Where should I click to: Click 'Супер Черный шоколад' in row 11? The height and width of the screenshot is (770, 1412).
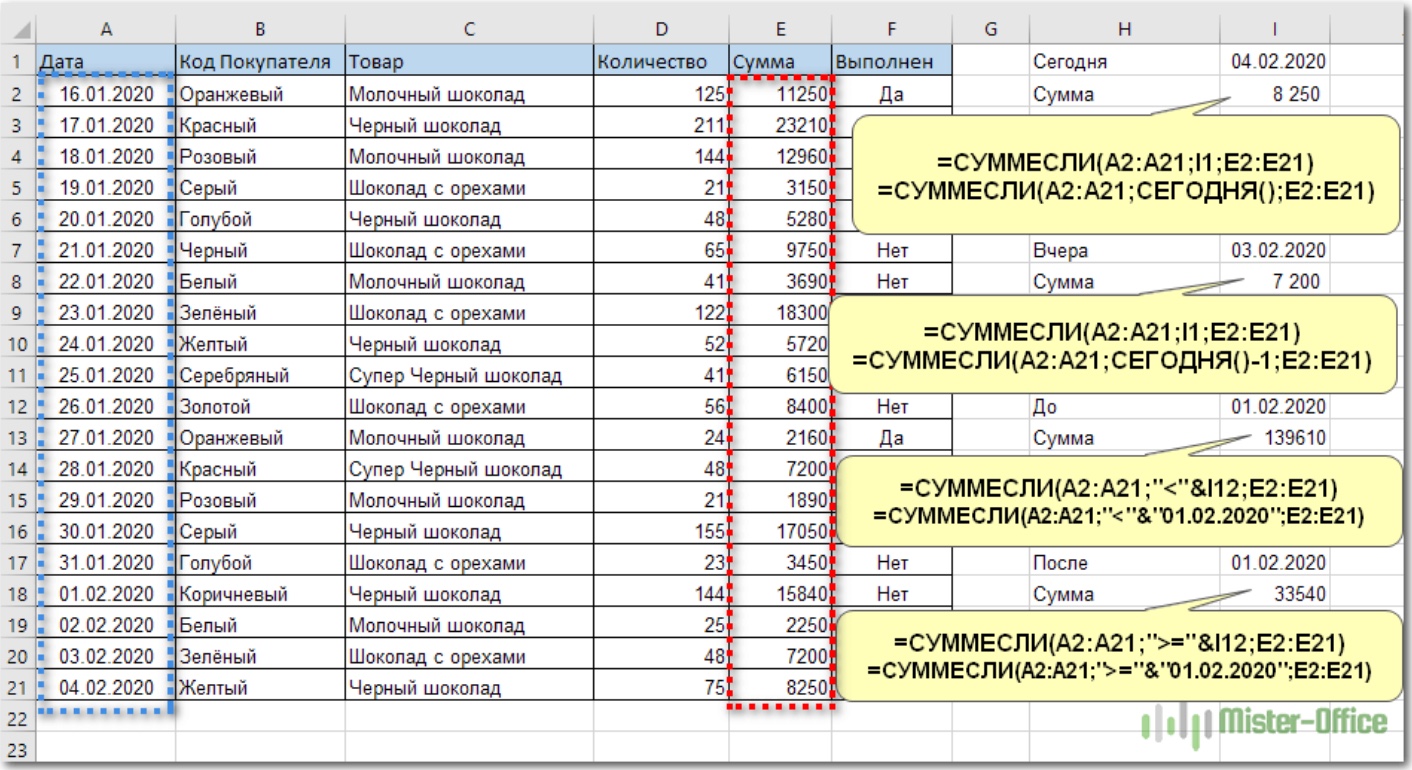click(469, 375)
